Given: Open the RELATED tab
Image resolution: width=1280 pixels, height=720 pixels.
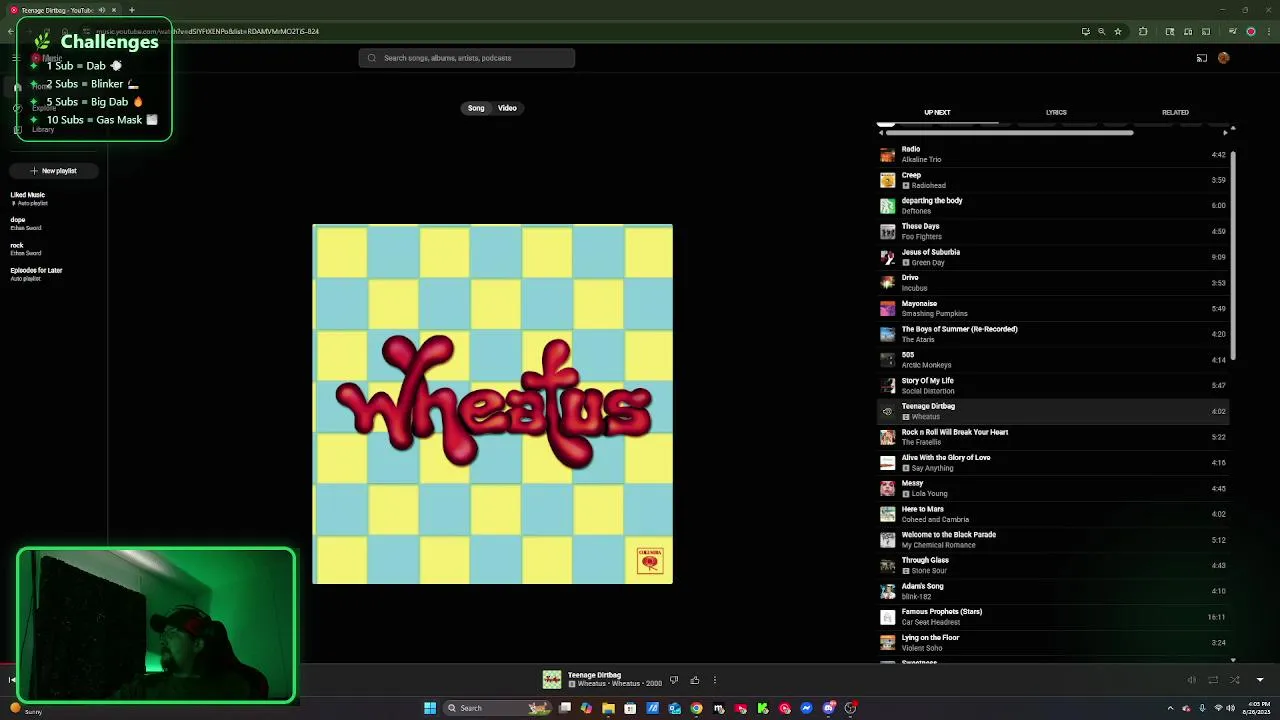Looking at the screenshot, I should tap(1175, 113).
